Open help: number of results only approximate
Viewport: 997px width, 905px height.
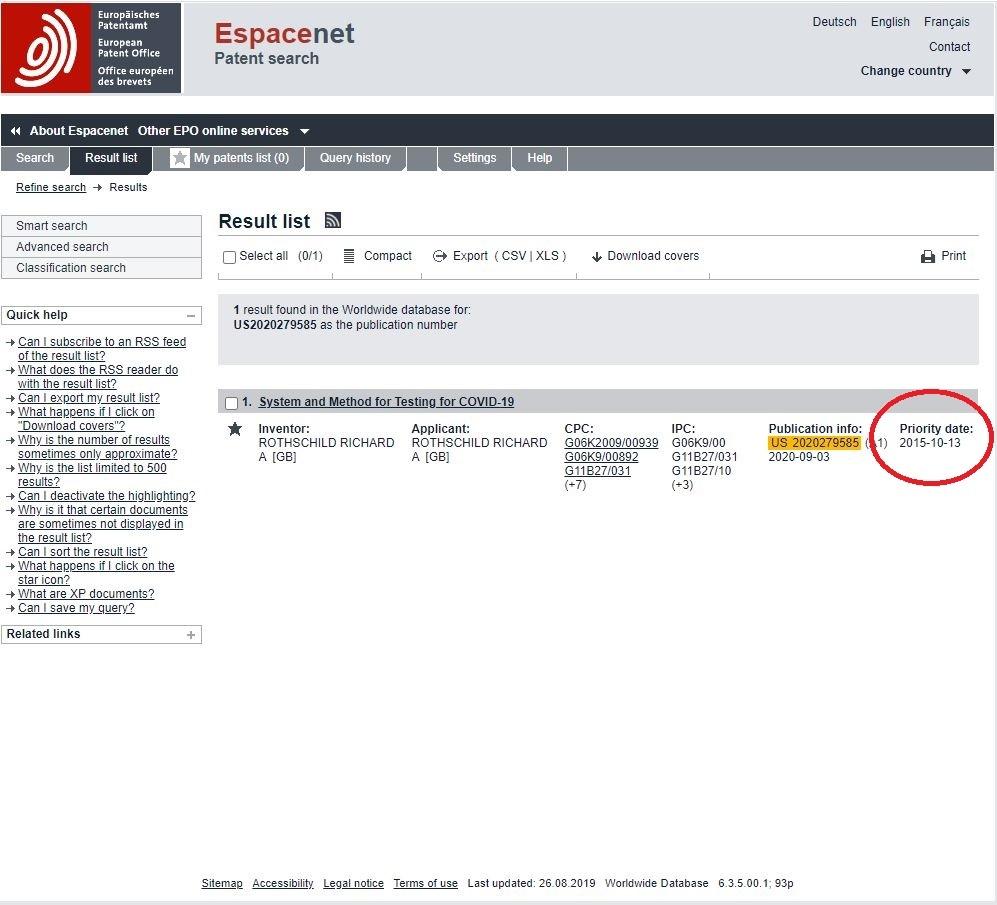(97, 446)
